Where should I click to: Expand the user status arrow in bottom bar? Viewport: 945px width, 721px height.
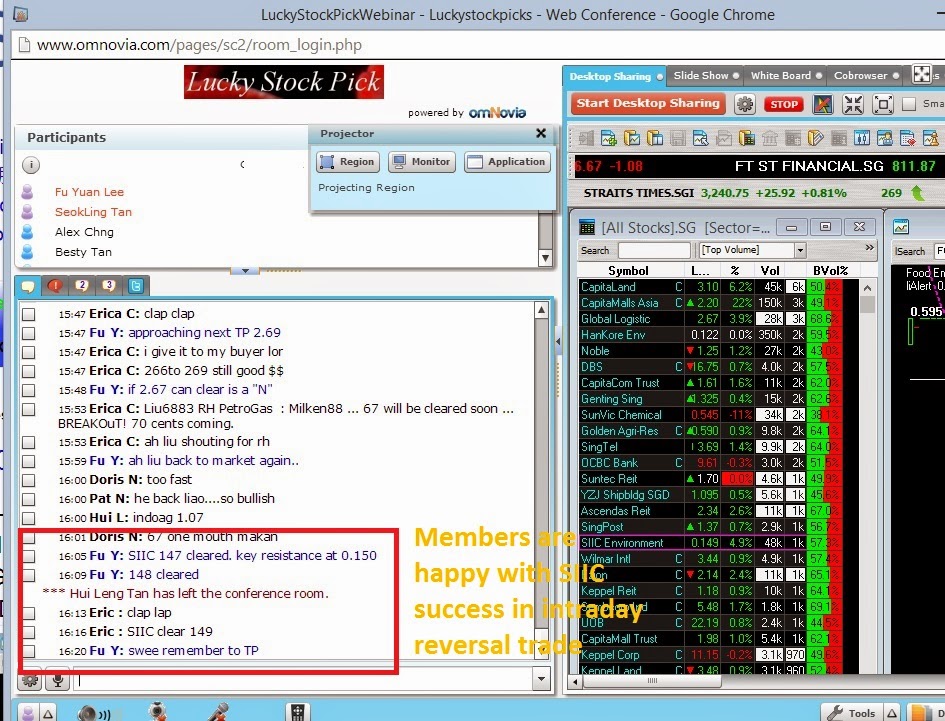48,714
